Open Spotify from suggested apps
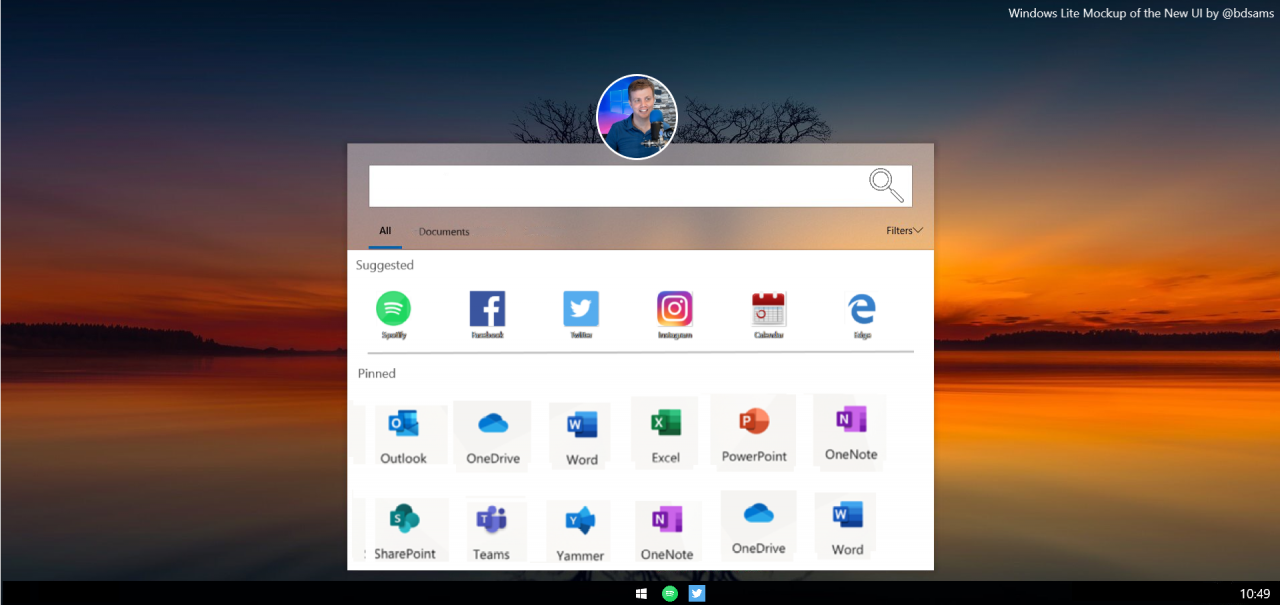The image size is (1280, 605). coord(393,306)
